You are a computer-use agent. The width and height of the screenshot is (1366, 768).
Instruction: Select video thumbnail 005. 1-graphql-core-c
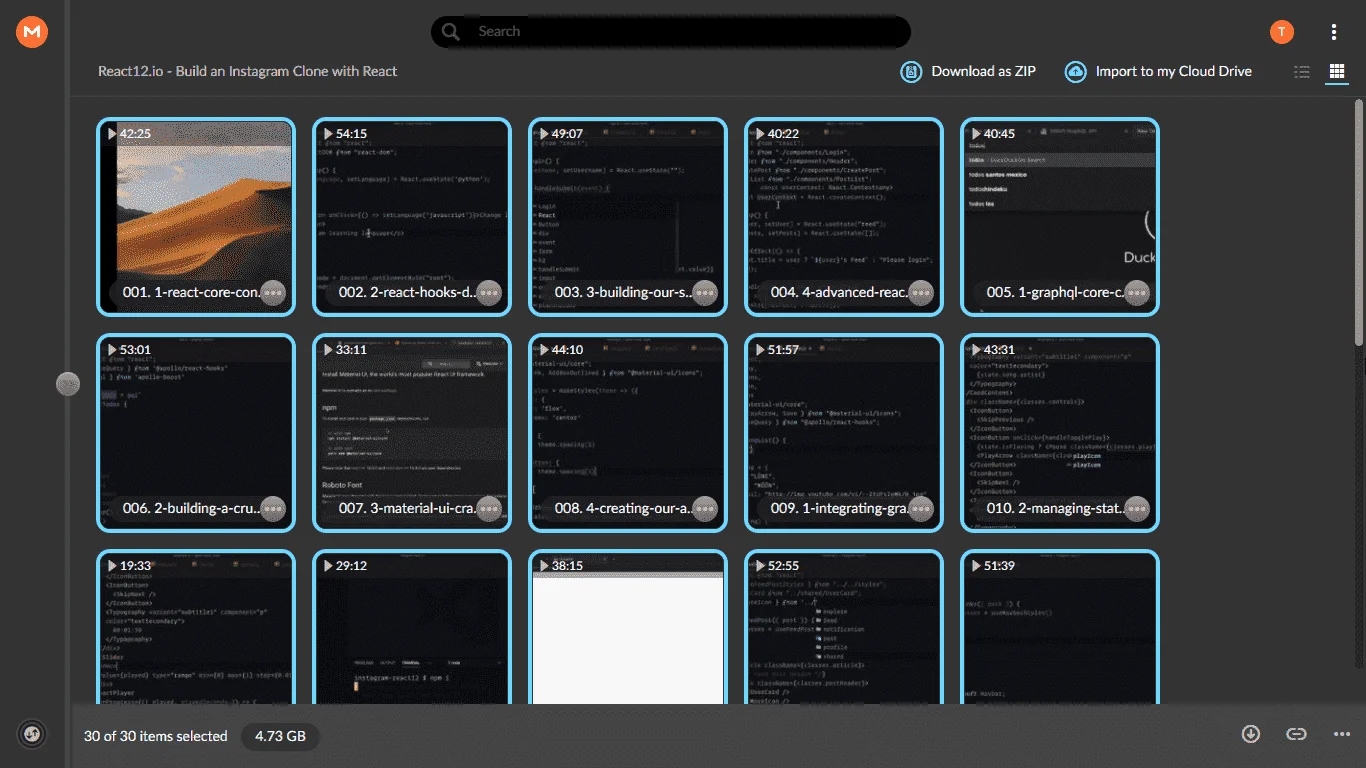coord(1060,217)
